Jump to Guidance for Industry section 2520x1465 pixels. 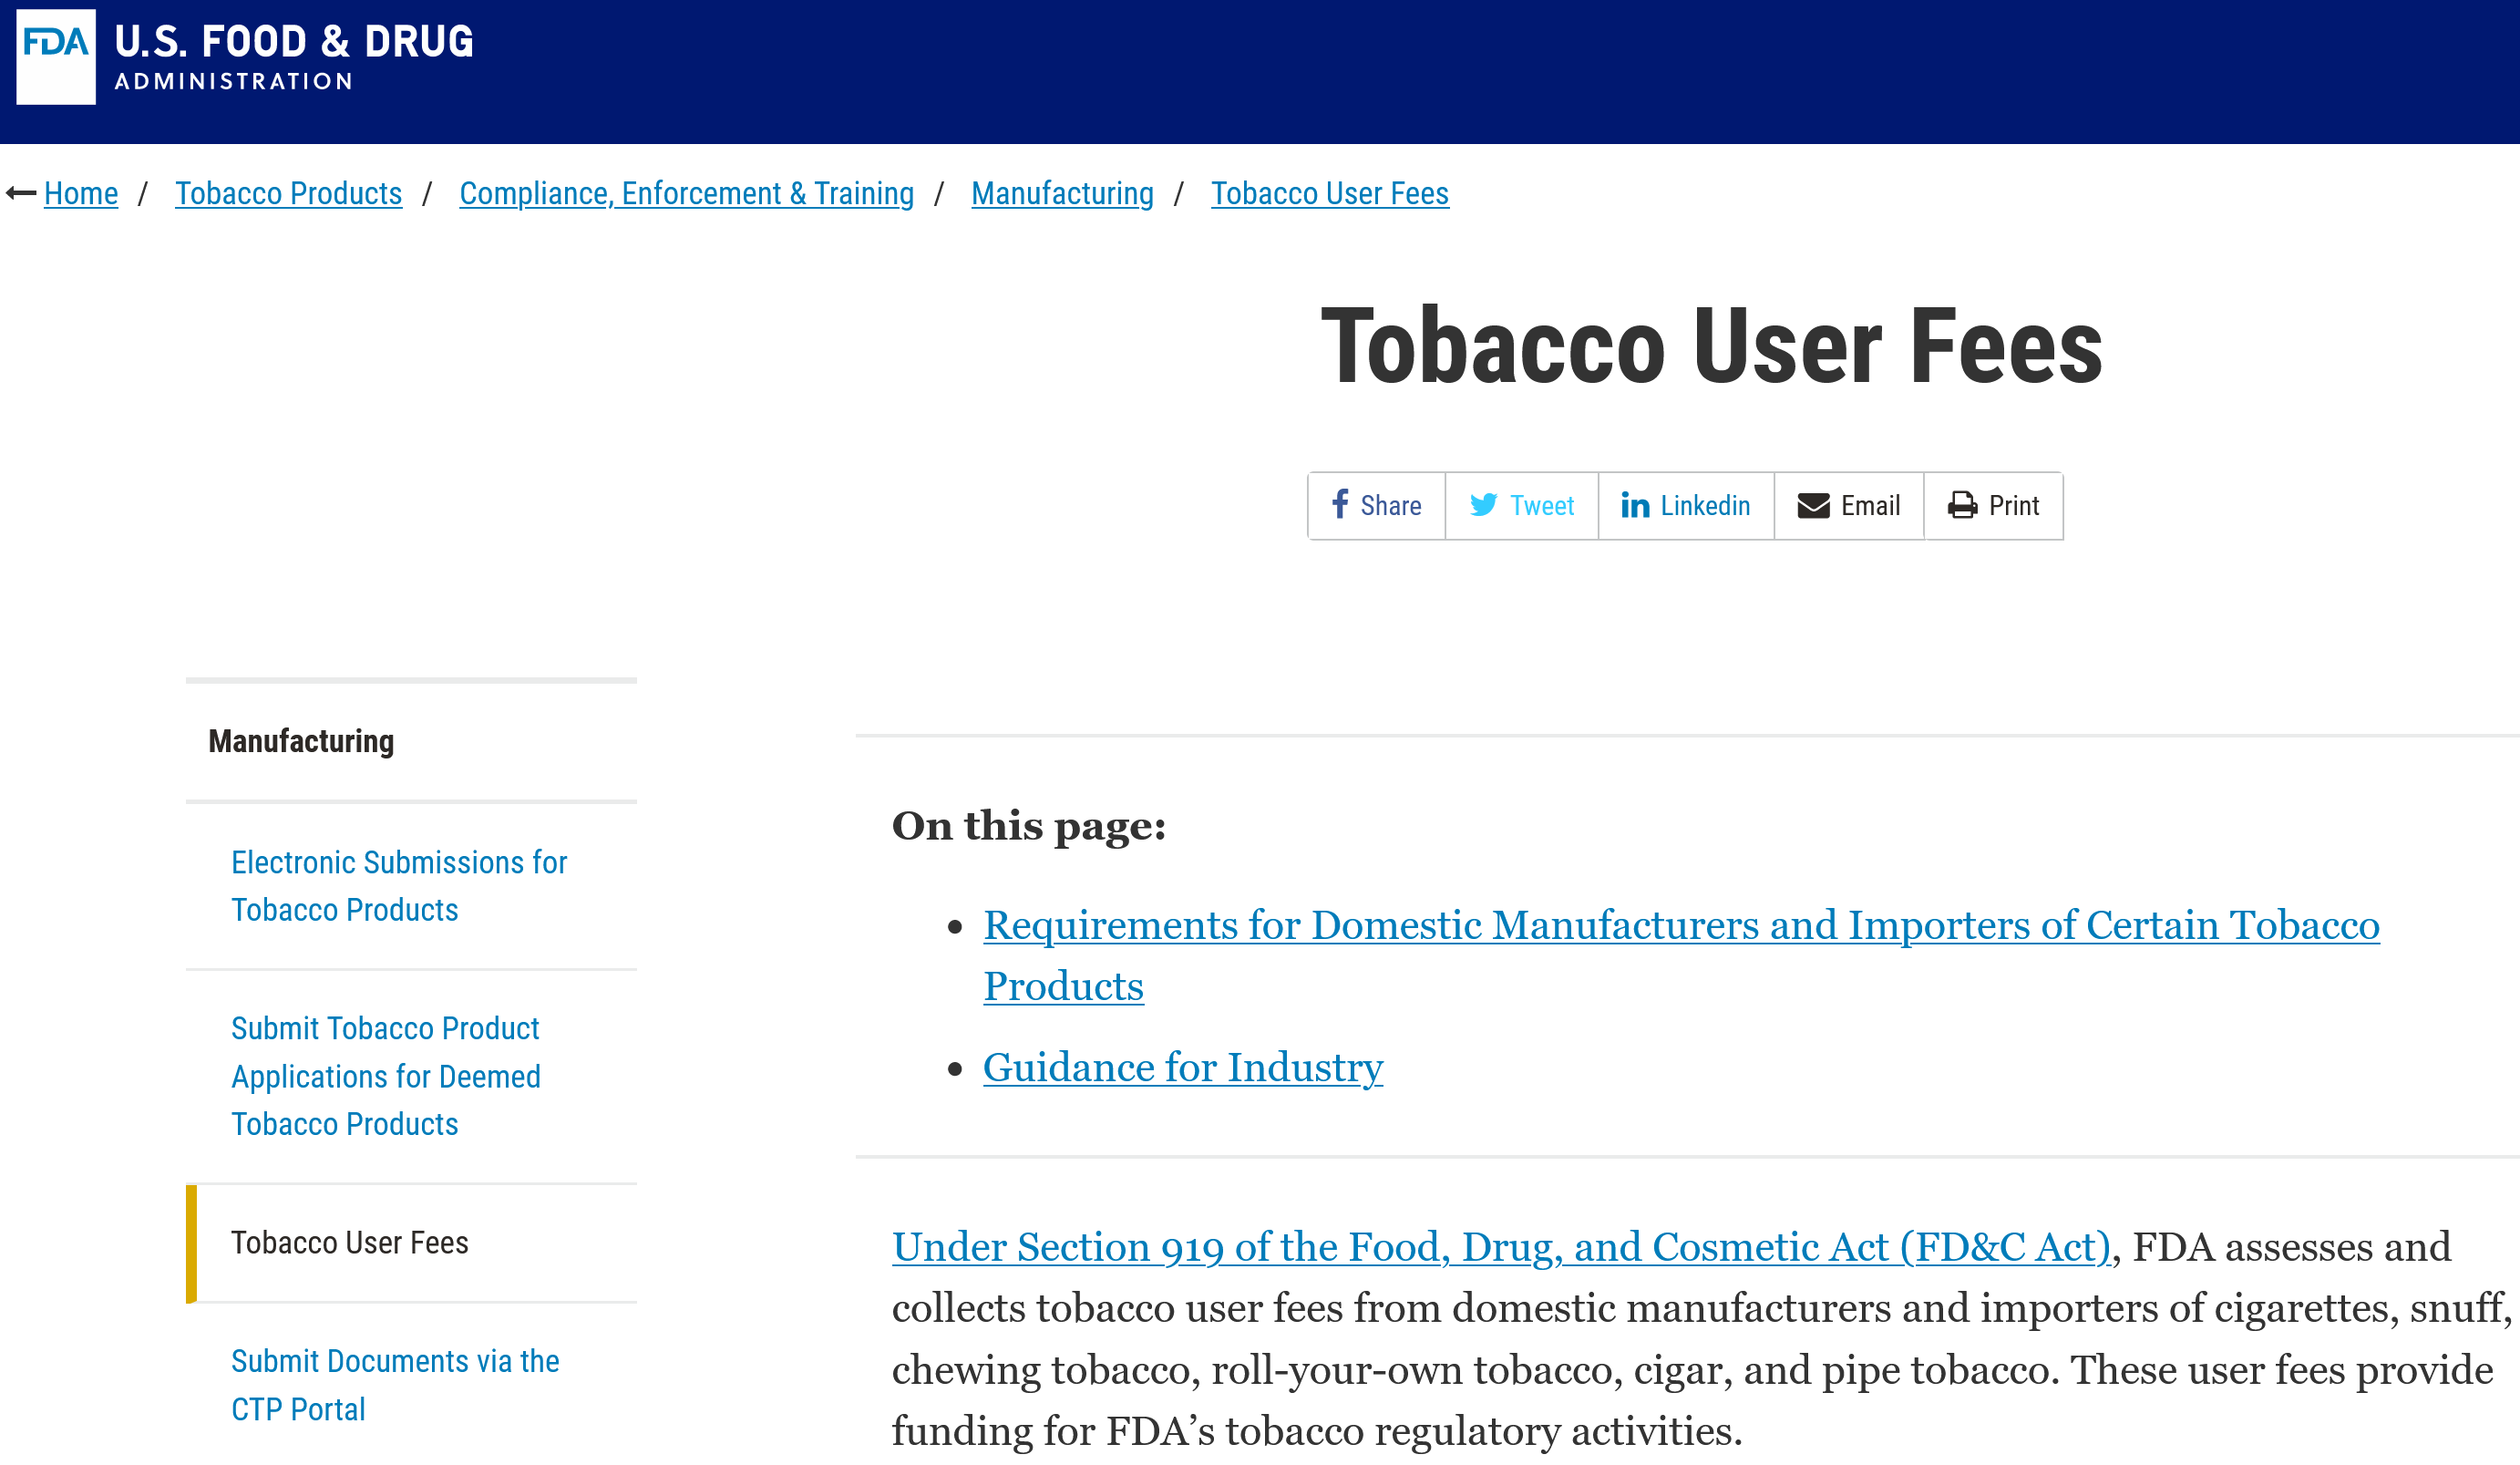point(1182,1067)
